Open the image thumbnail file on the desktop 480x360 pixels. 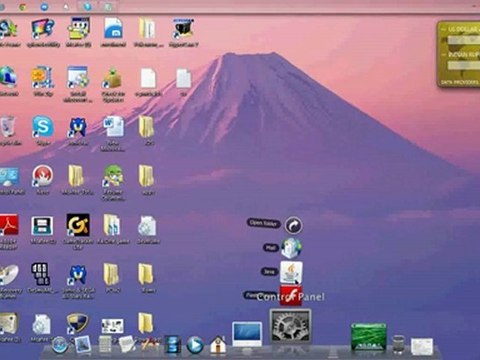coord(112,326)
